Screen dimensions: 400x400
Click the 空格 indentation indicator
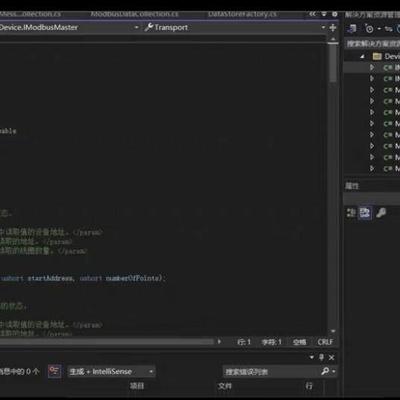pyautogui.click(x=299, y=342)
